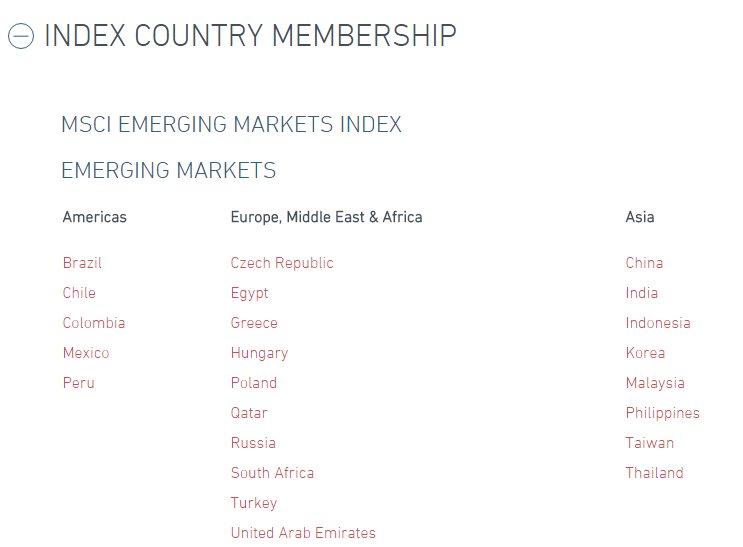Select Taiwan from the Asia list

(650, 443)
